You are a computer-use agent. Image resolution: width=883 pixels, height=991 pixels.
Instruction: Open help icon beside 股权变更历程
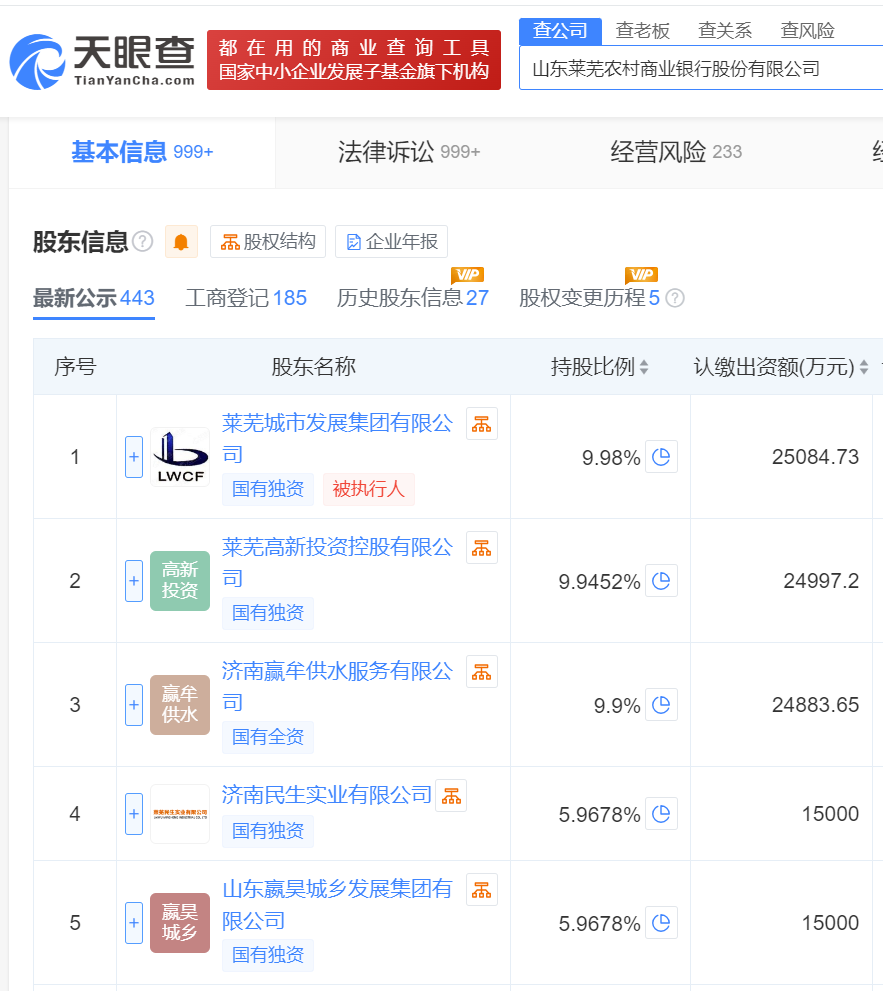point(675,298)
